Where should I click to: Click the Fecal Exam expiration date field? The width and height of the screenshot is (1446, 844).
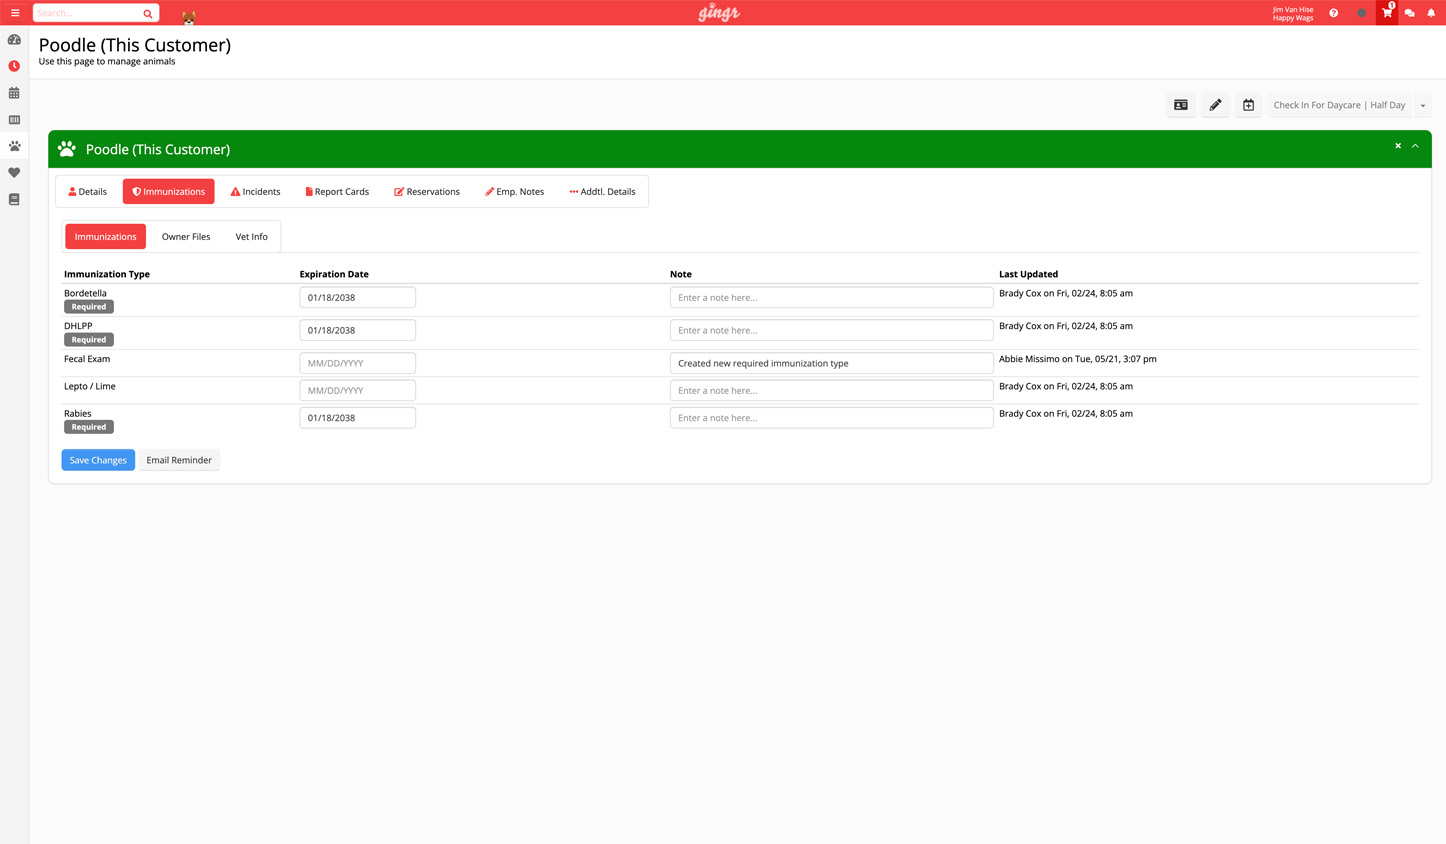click(357, 363)
